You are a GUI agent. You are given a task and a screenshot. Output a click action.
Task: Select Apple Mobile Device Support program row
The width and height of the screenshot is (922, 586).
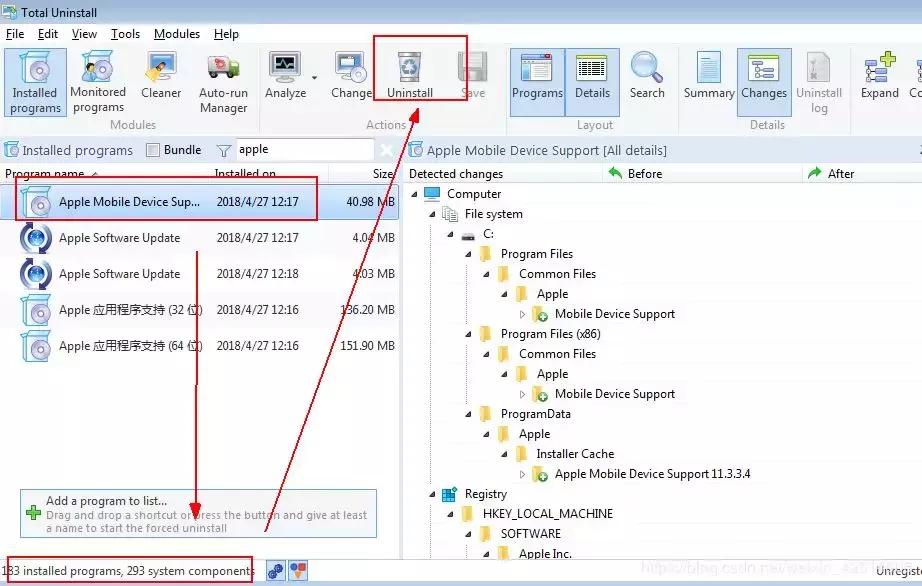coord(199,202)
